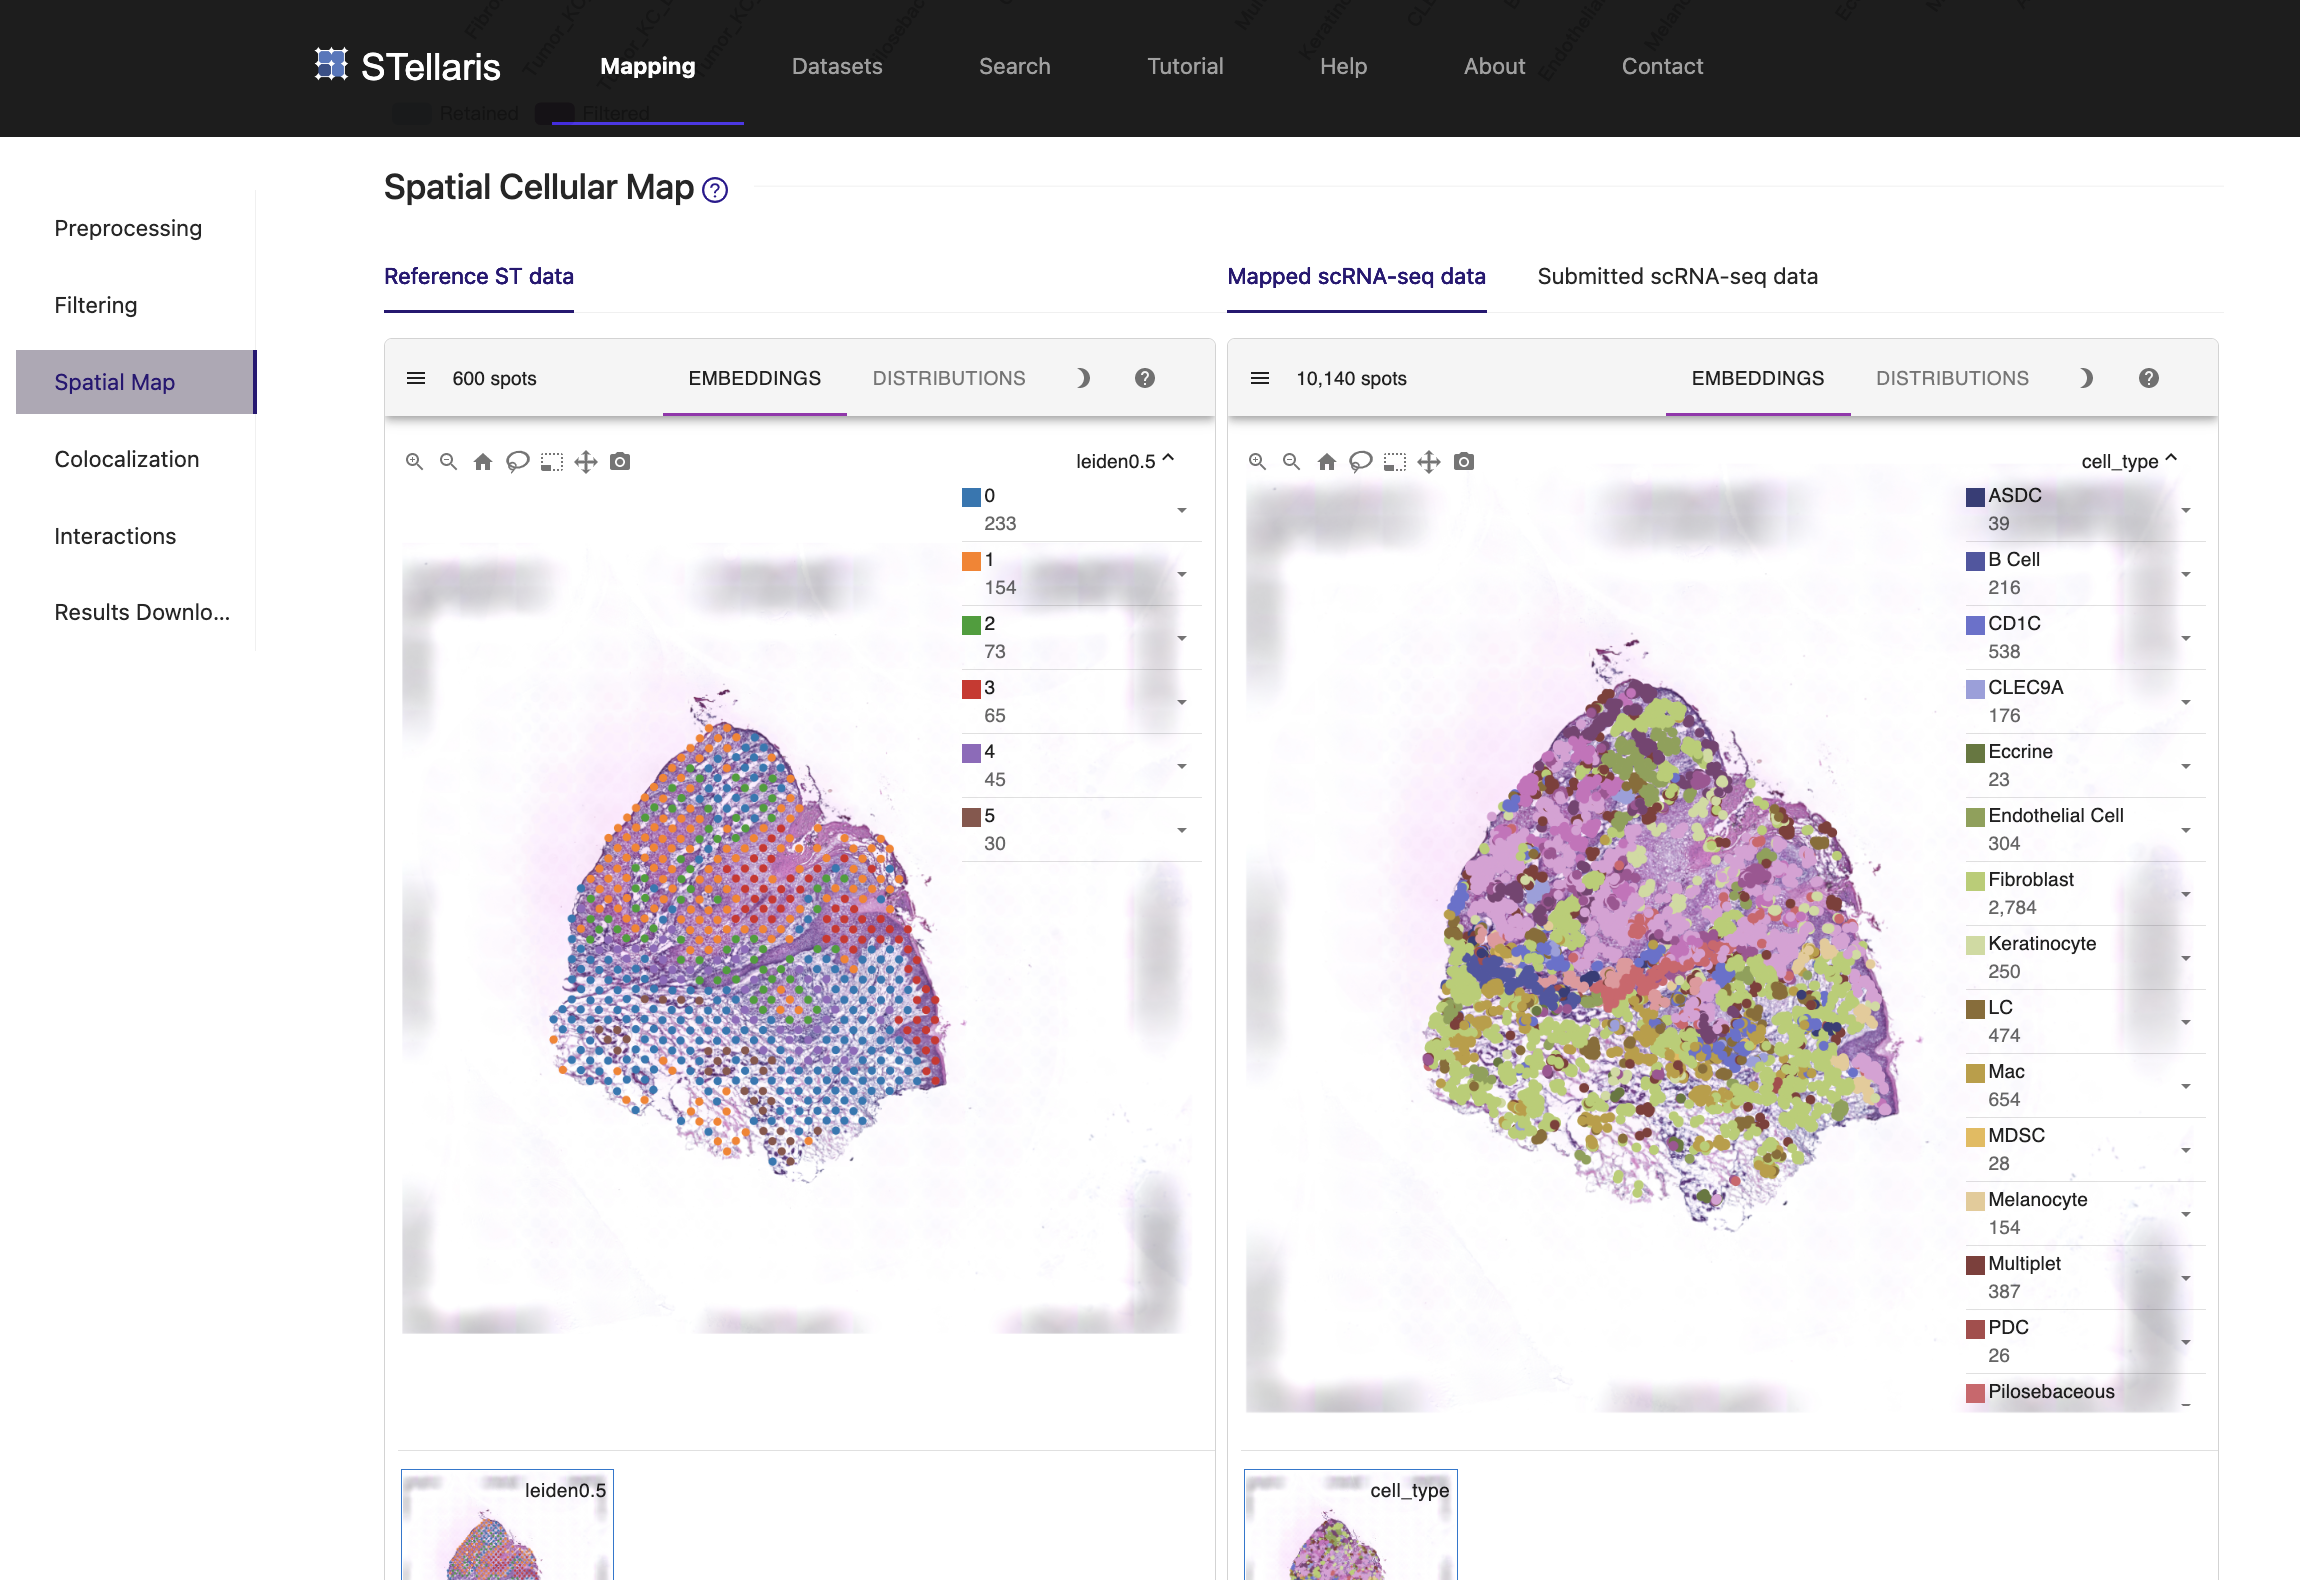Open help in 10,140 spots panel header
The width and height of the screenshot is (2300, 1580).
(2149, 378)
